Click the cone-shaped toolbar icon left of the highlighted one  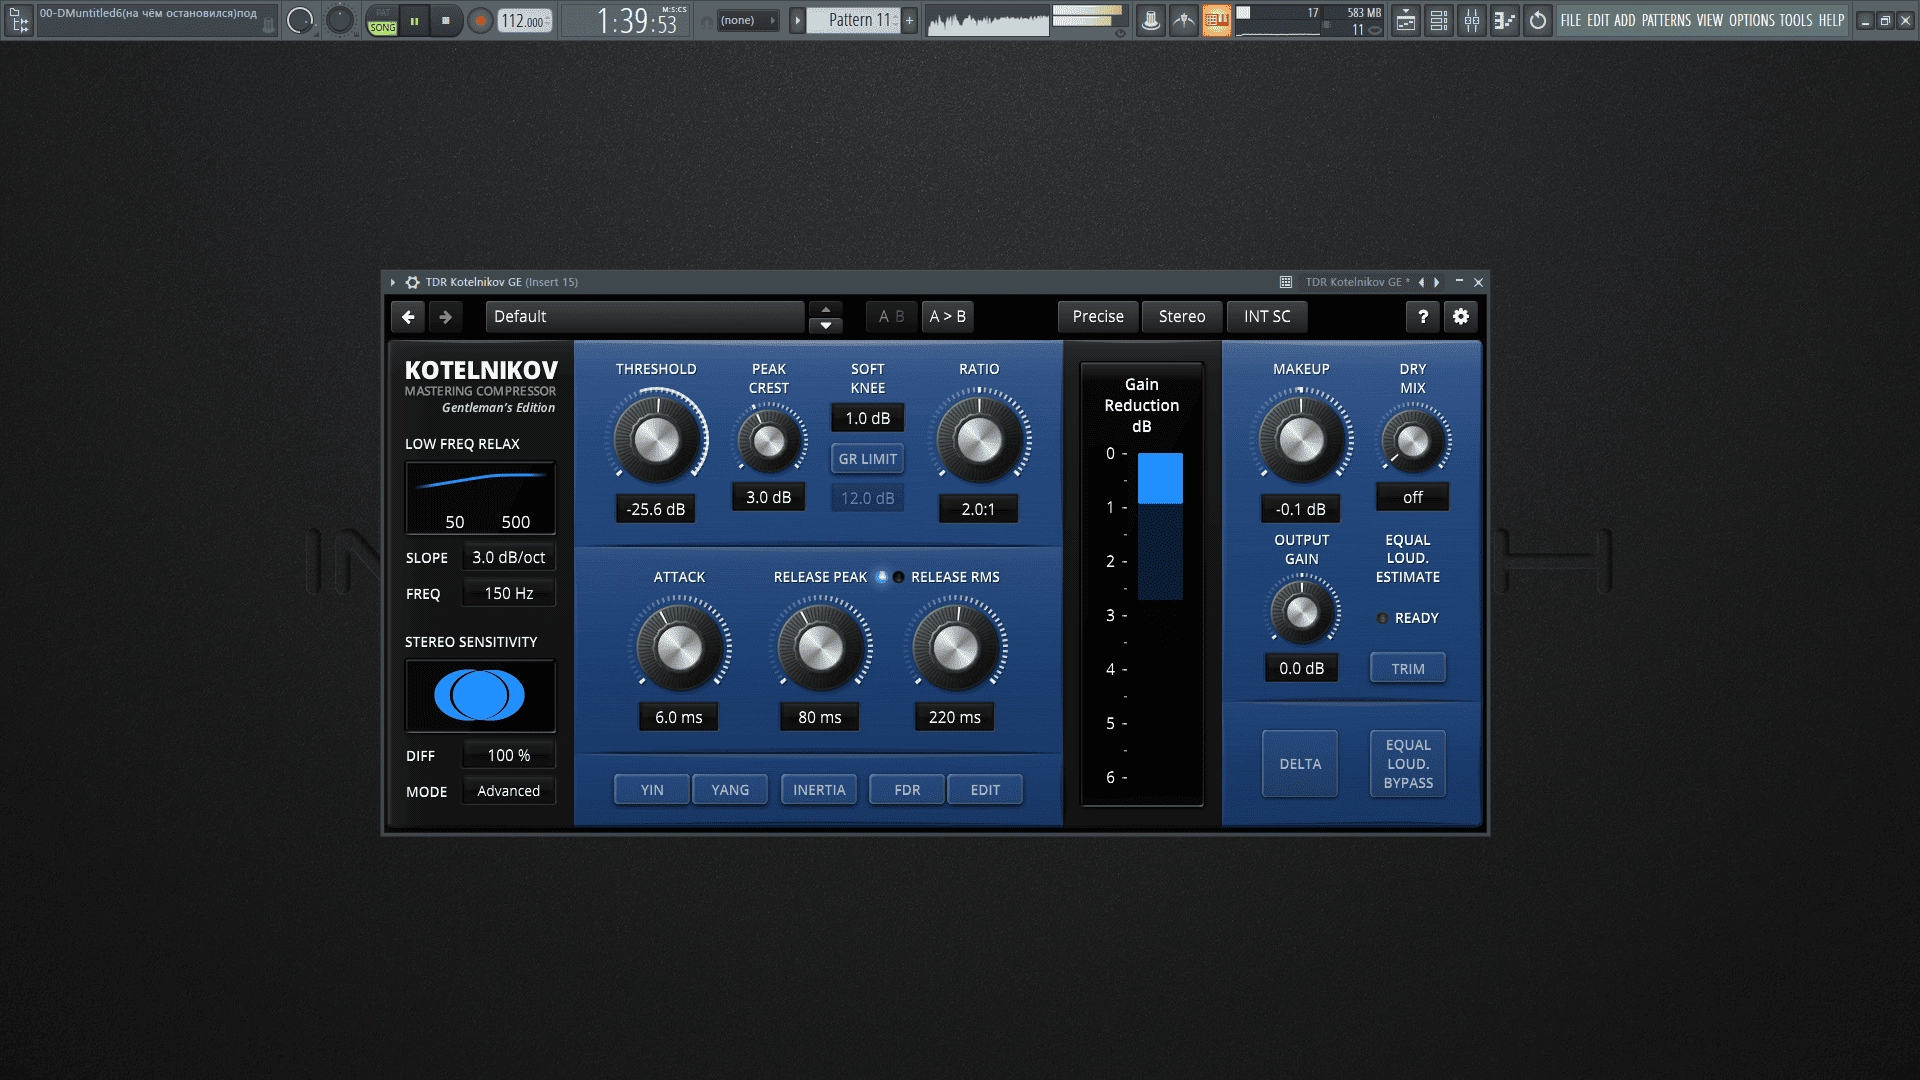coord(1151,20)
